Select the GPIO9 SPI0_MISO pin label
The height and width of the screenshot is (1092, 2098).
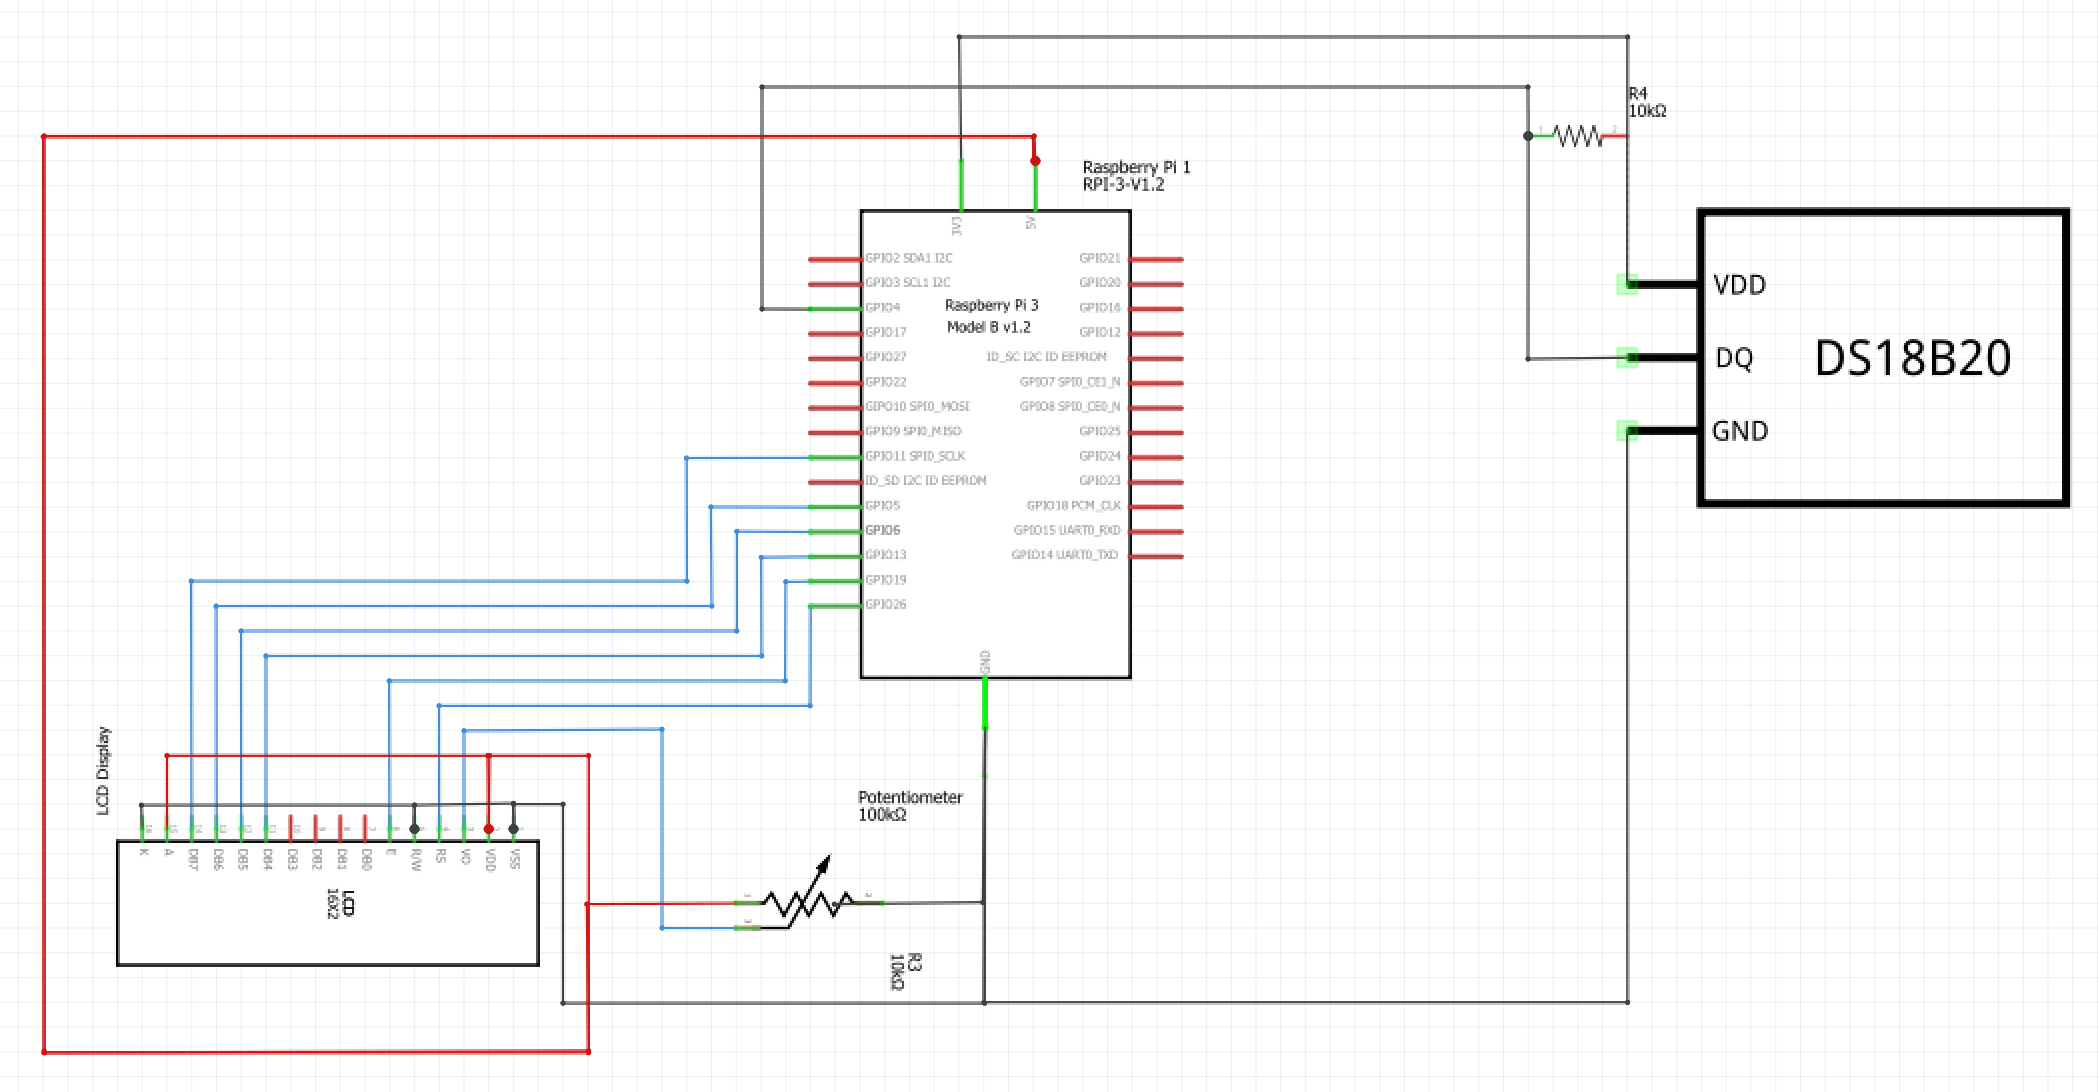913,431
